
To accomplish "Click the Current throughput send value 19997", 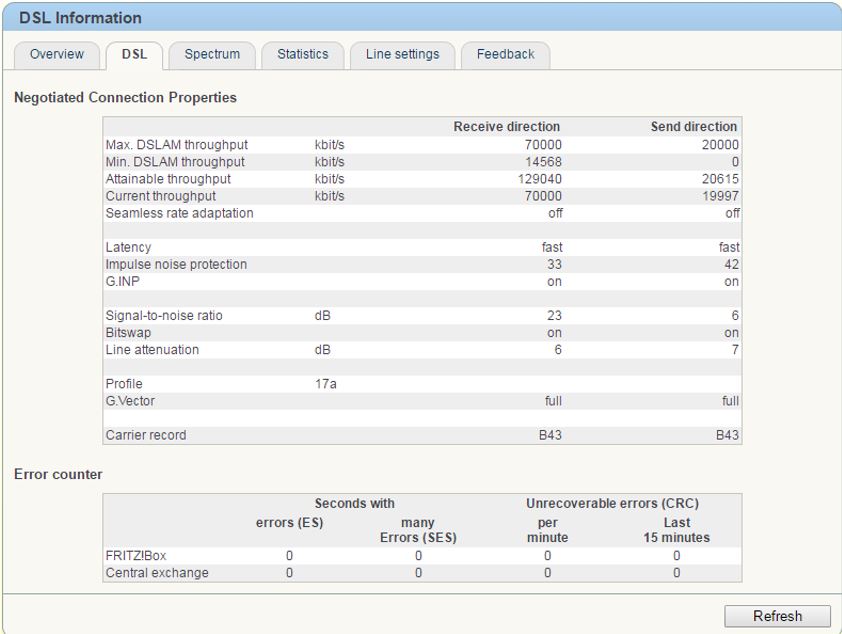I will tap(720, 196).
